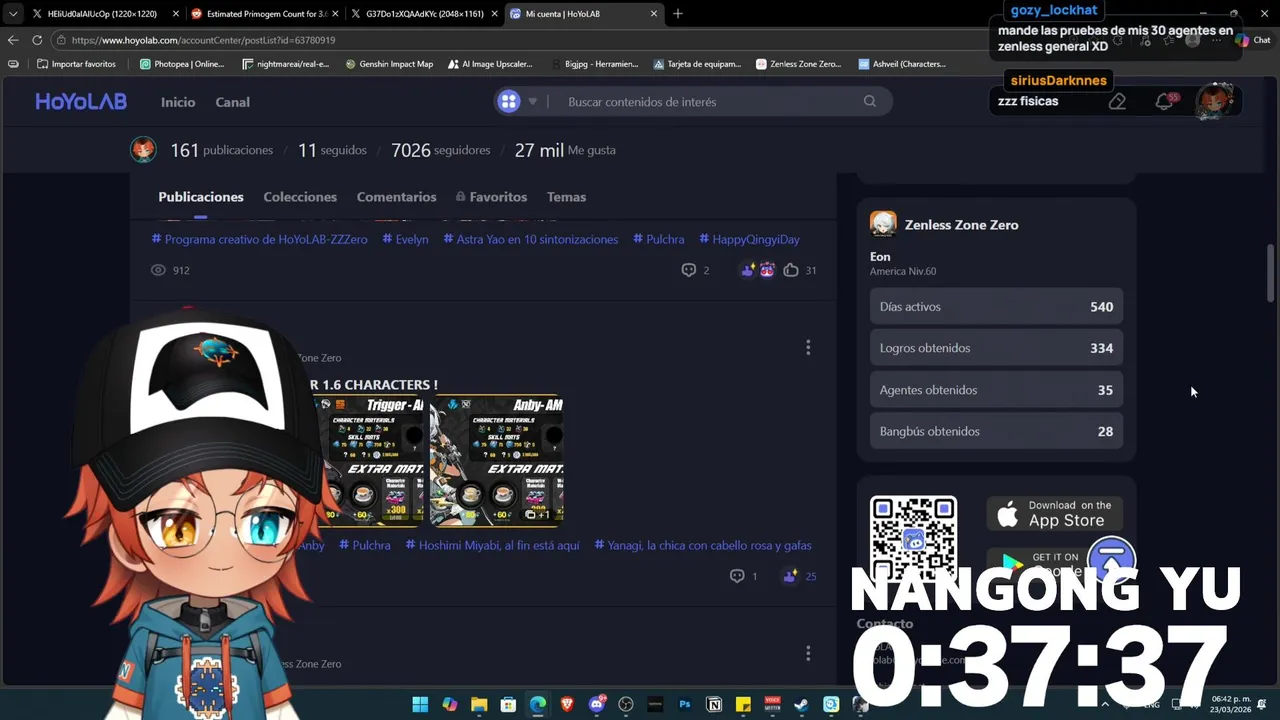The width and height of the screenshot is (1280, 720).
Task: Open the HappyQingyiDay hashtag
Action: 749,239
